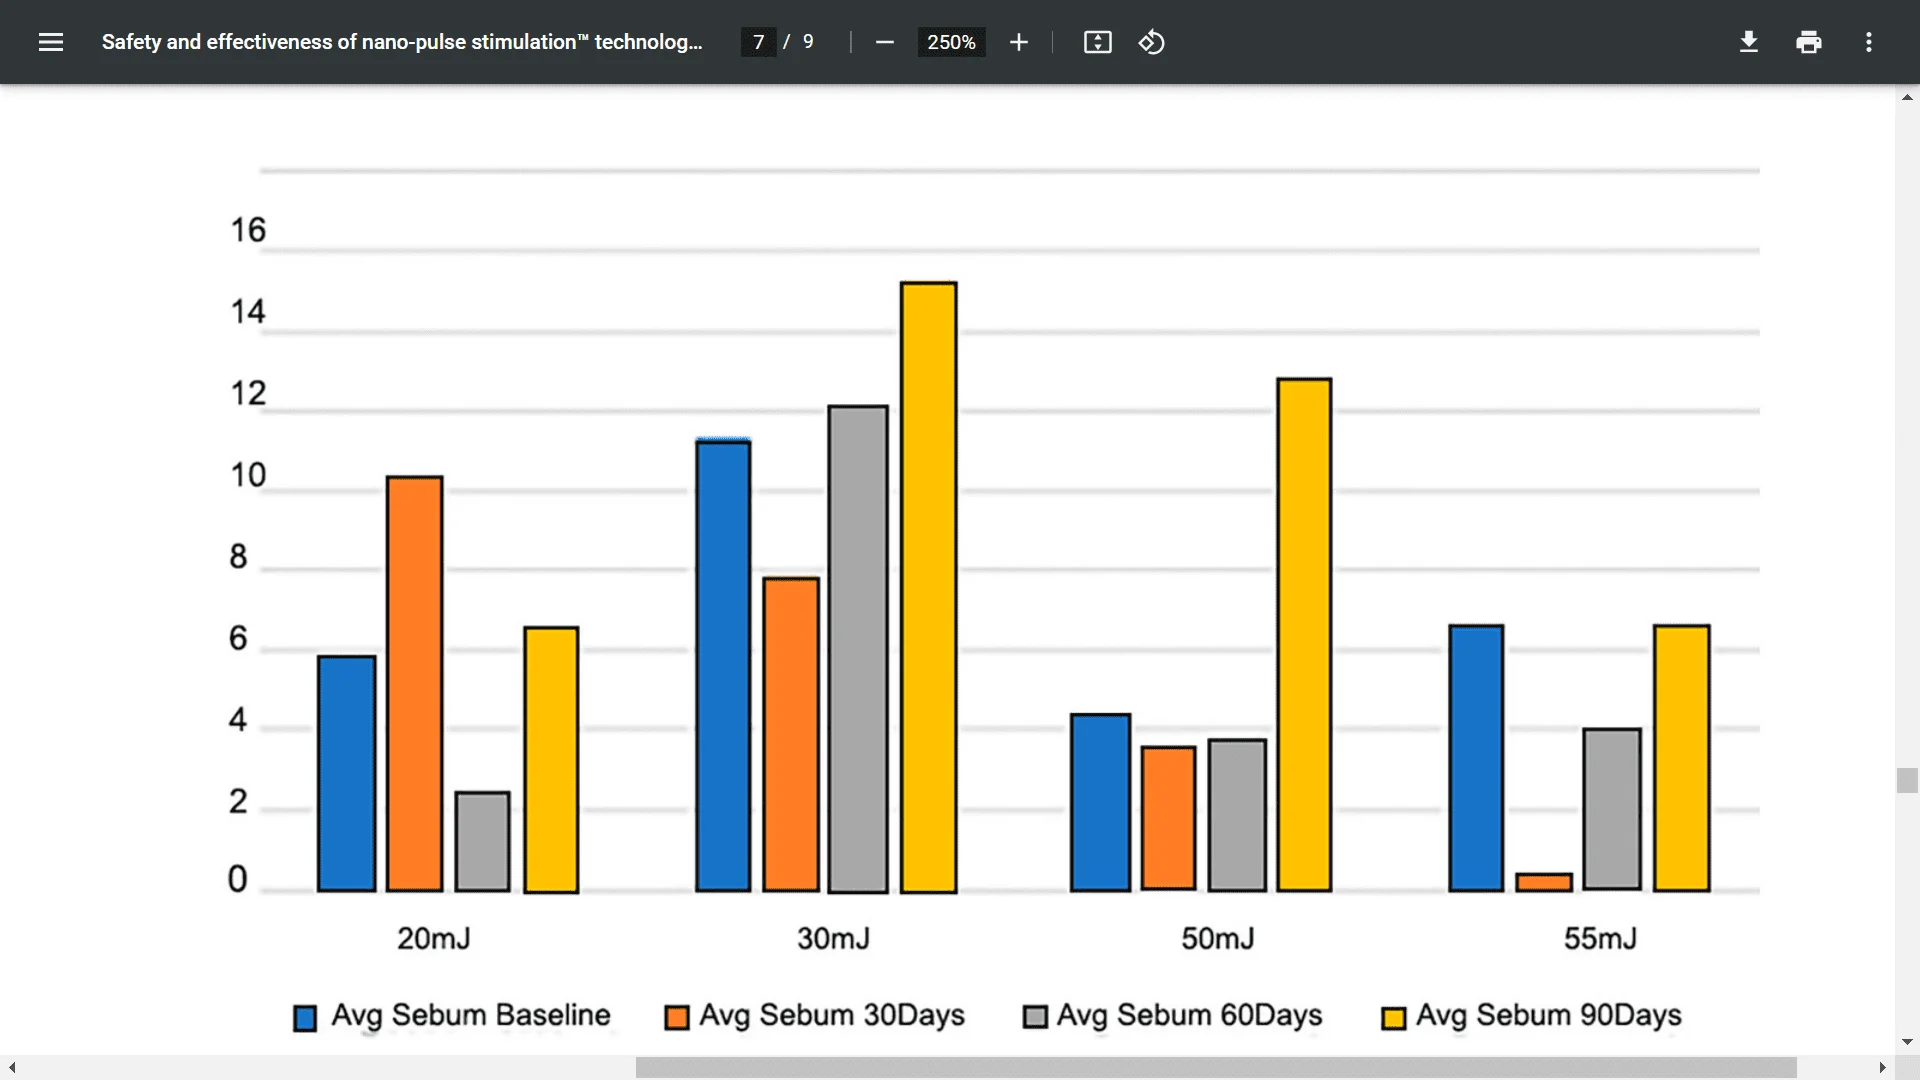Click the '30mJ' axis label

833,938
